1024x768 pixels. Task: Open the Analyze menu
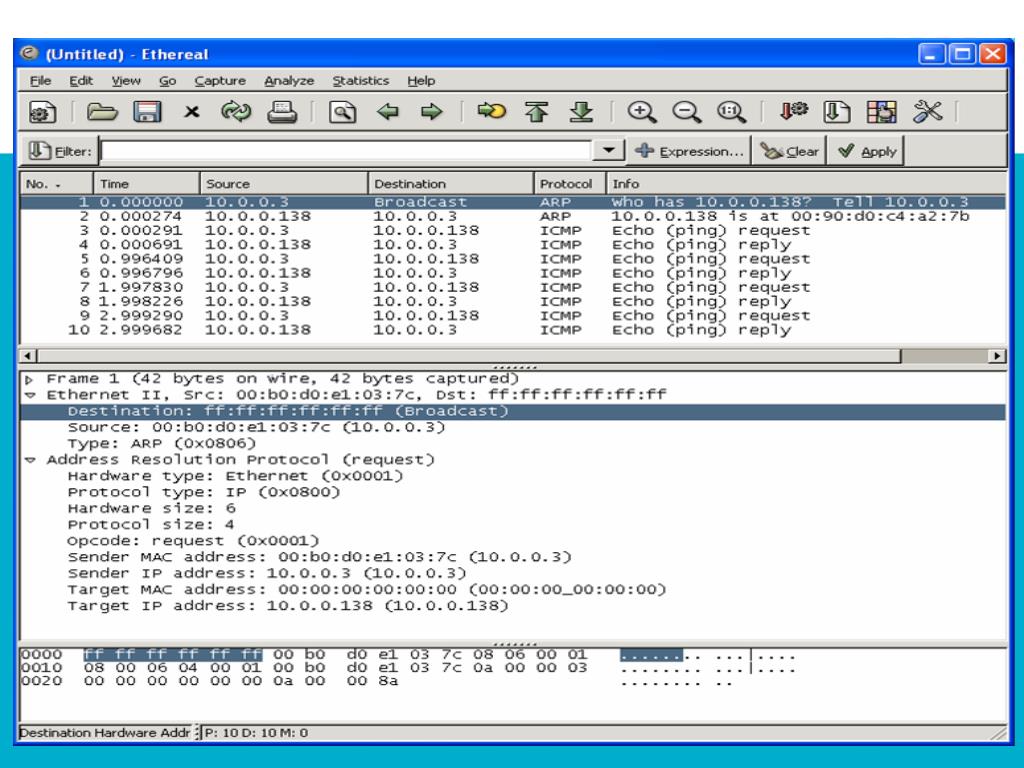pos(289,80)
